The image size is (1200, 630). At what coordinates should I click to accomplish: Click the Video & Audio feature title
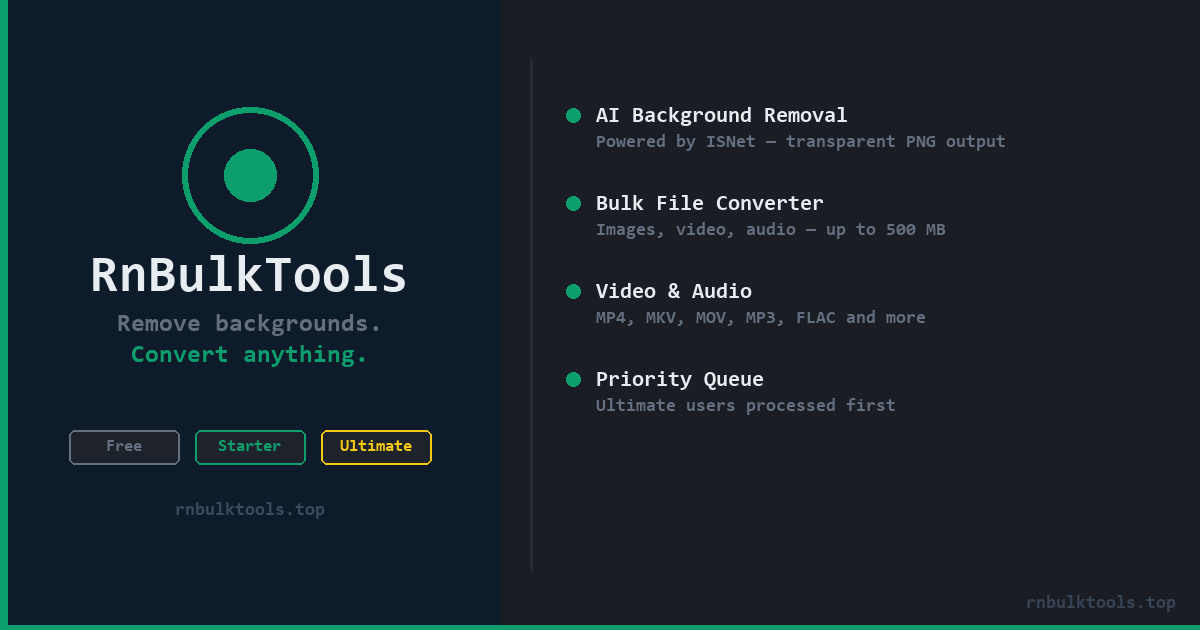(673, 291)
